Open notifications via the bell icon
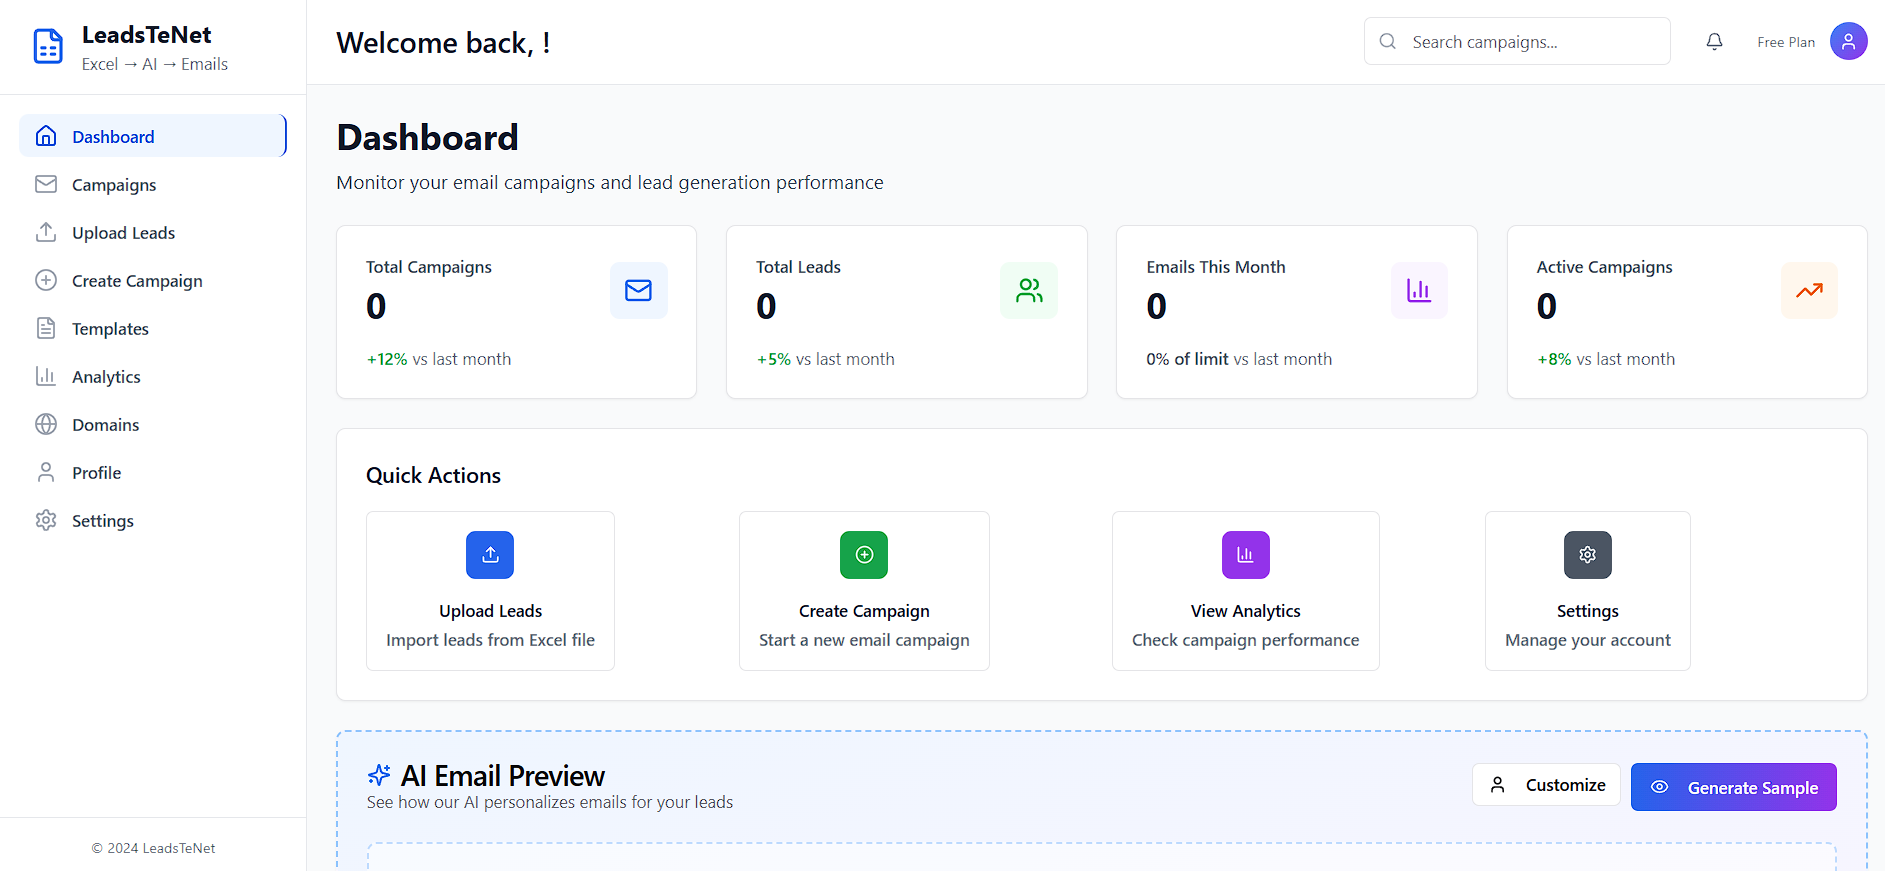Viewport: 1885px width, 871px height. [x=1714, y=41]
